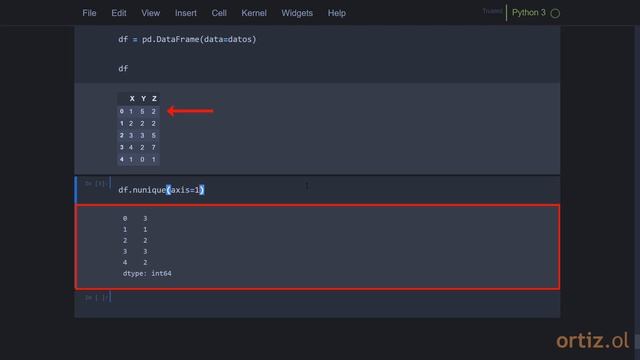
Task: Open the Help menu
Action: (x=337, y=13)
